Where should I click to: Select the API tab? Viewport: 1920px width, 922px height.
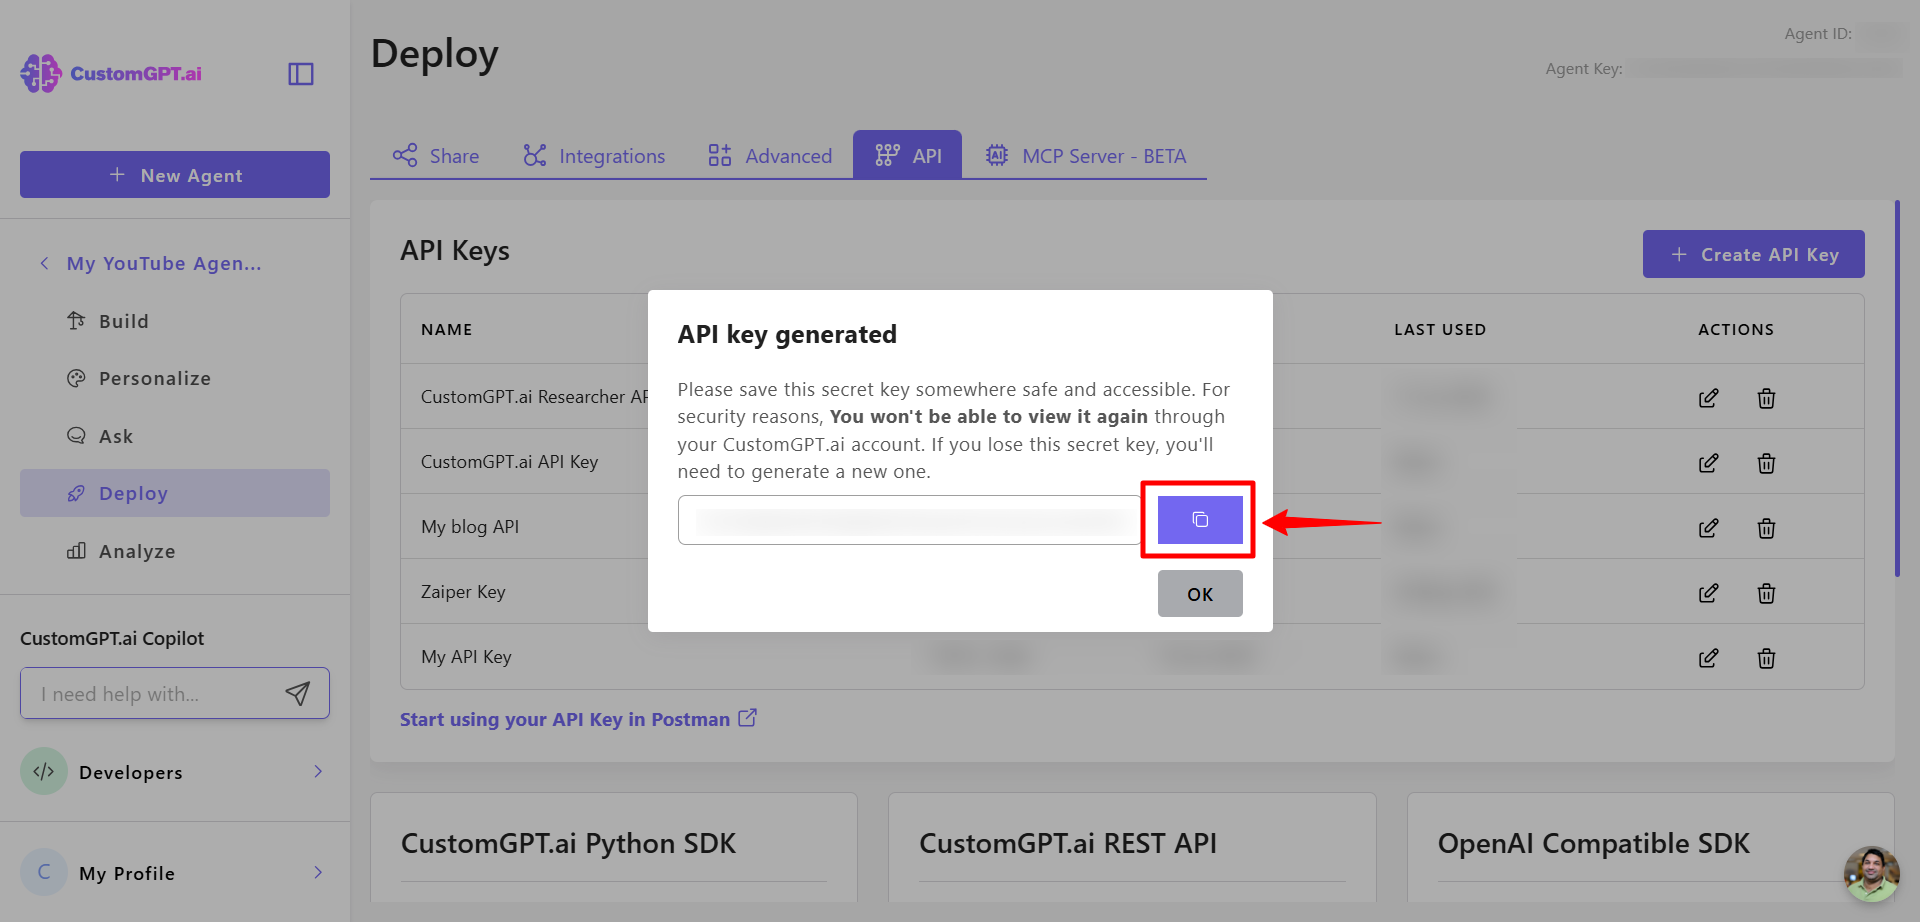click(908, 155)
